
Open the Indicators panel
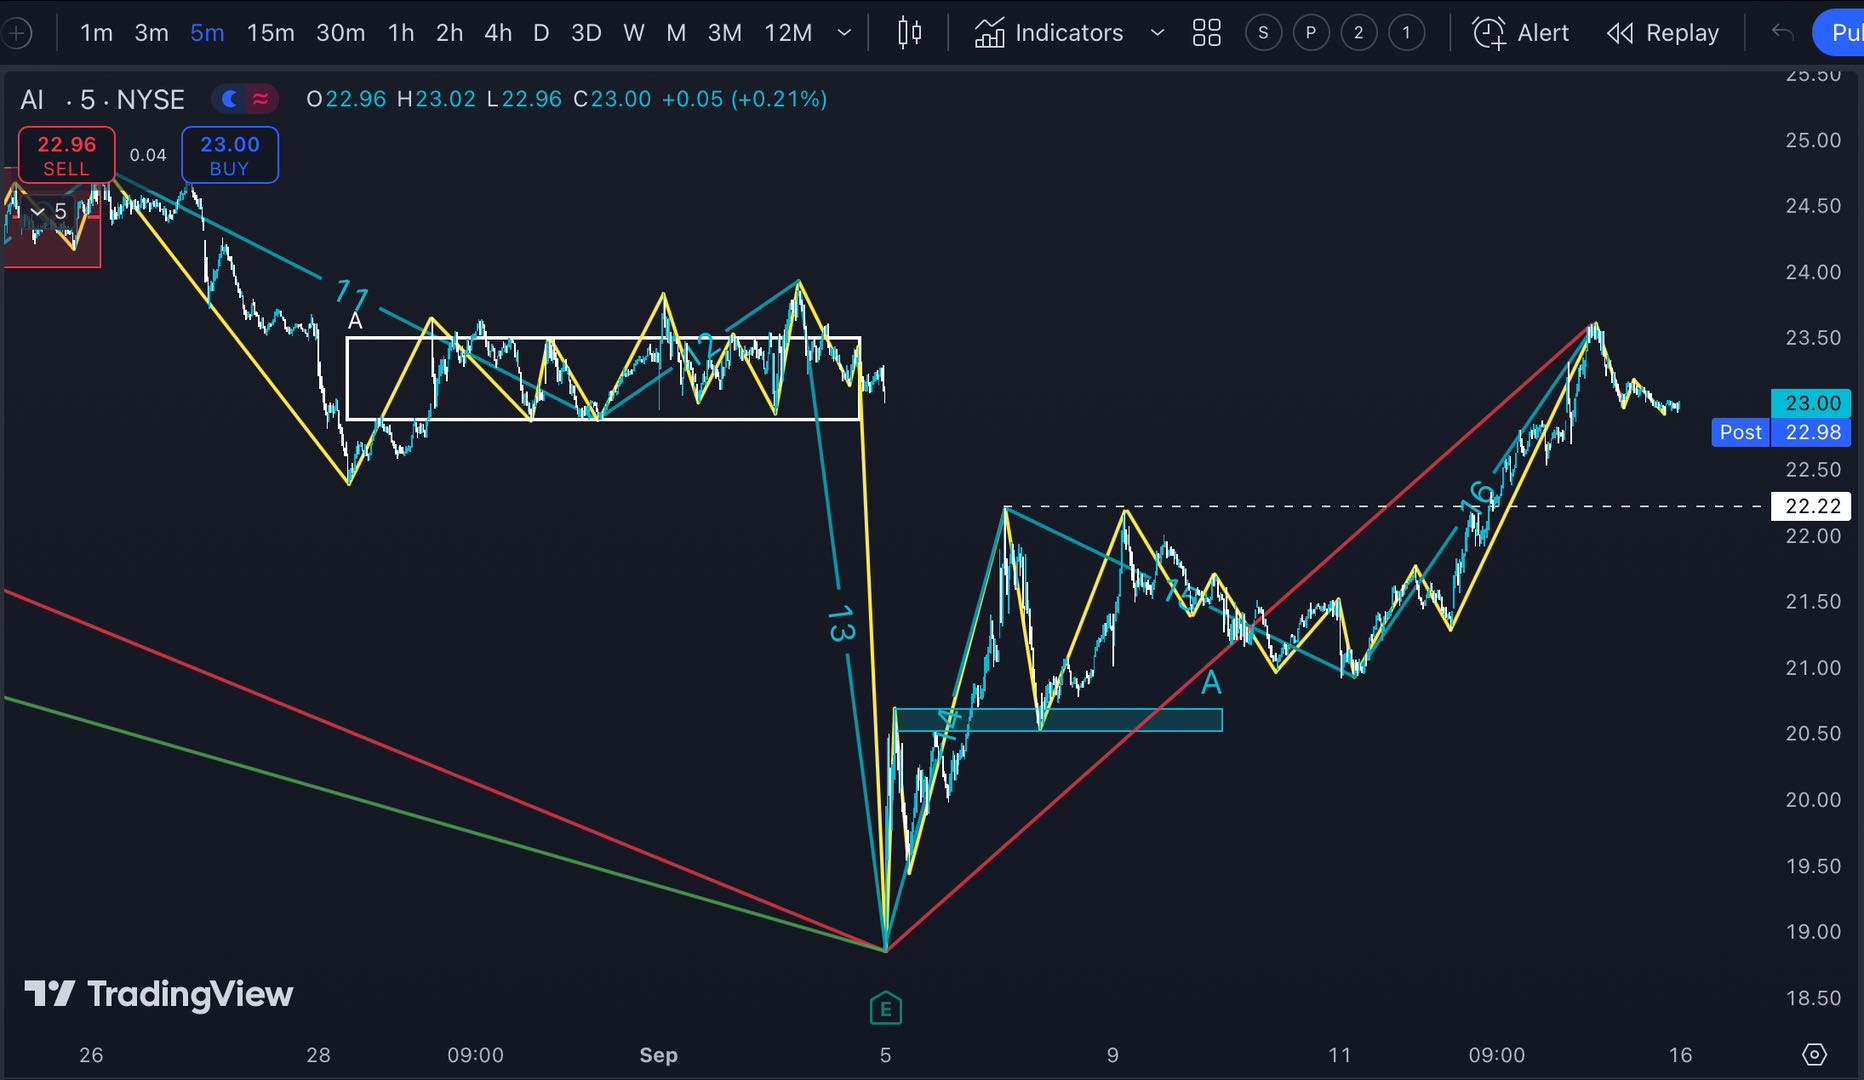pos(1050,33)
